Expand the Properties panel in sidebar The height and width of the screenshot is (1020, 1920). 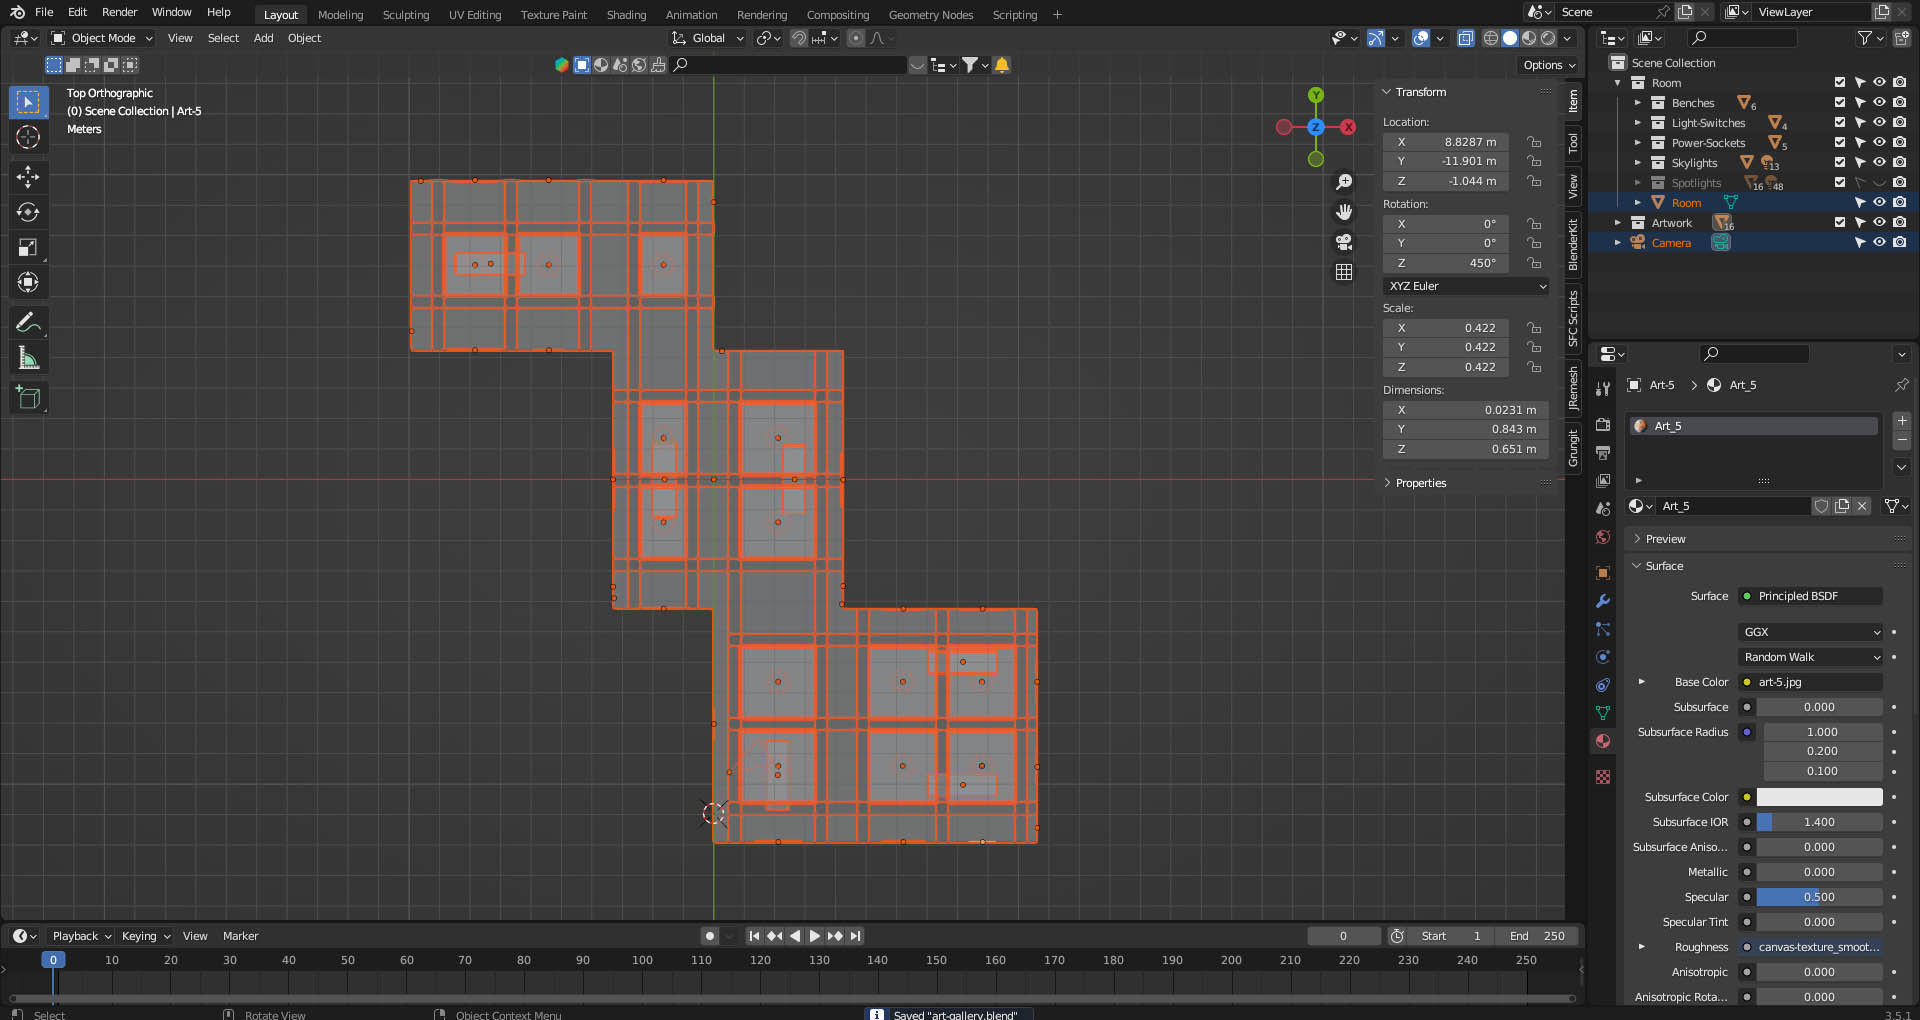(1420, 483)
